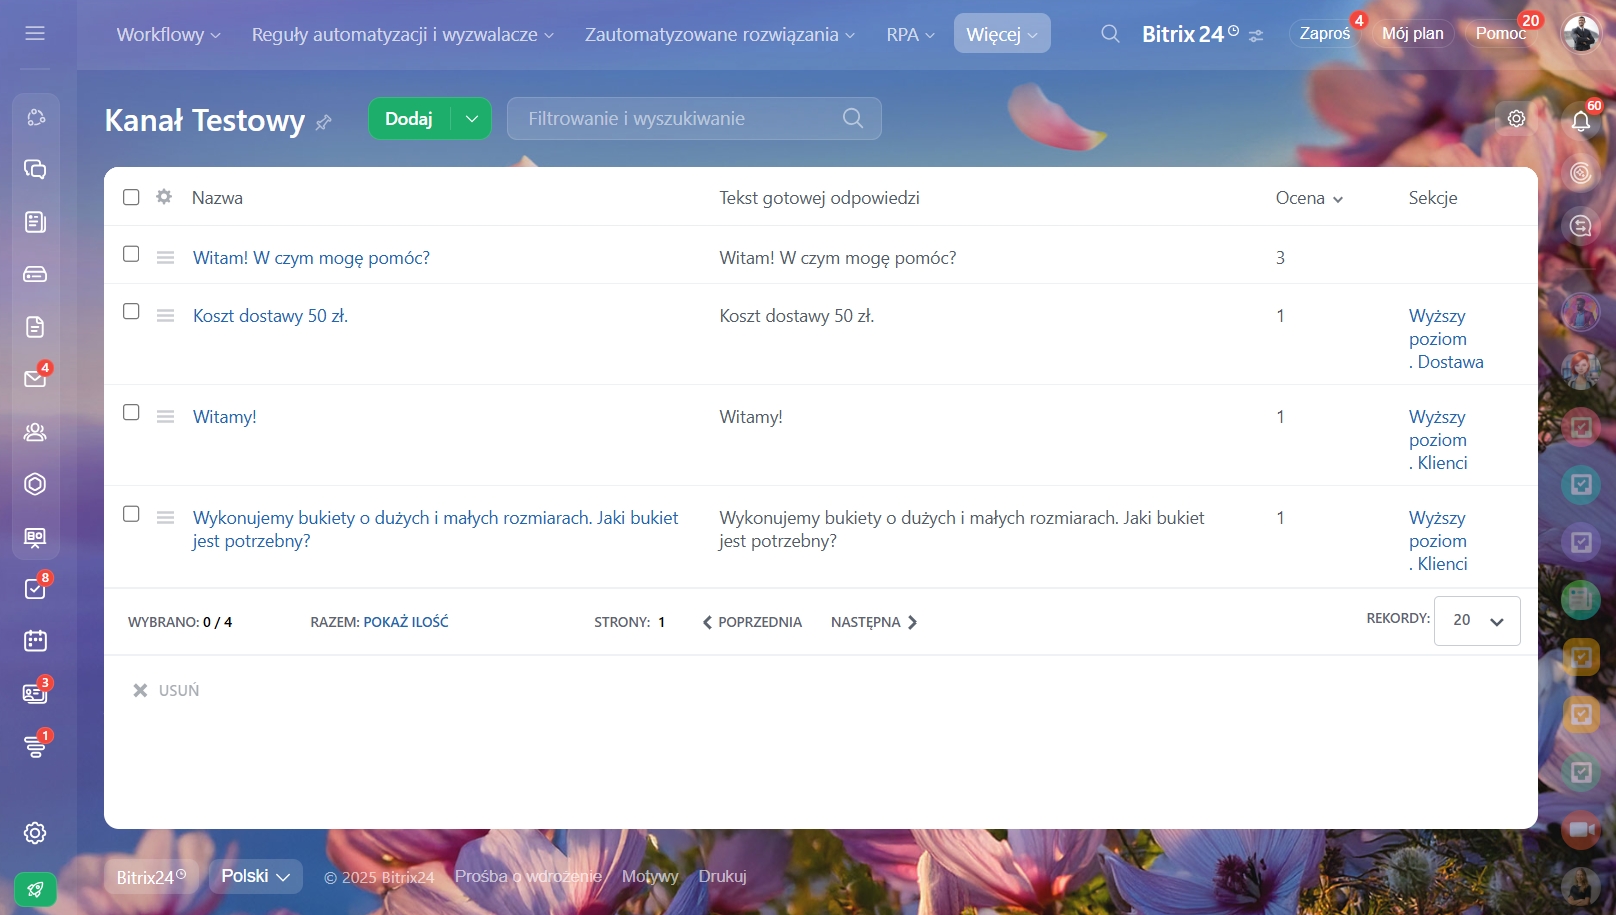
Task: Open the calendar icon in sidebar
Action: (35, 641)
